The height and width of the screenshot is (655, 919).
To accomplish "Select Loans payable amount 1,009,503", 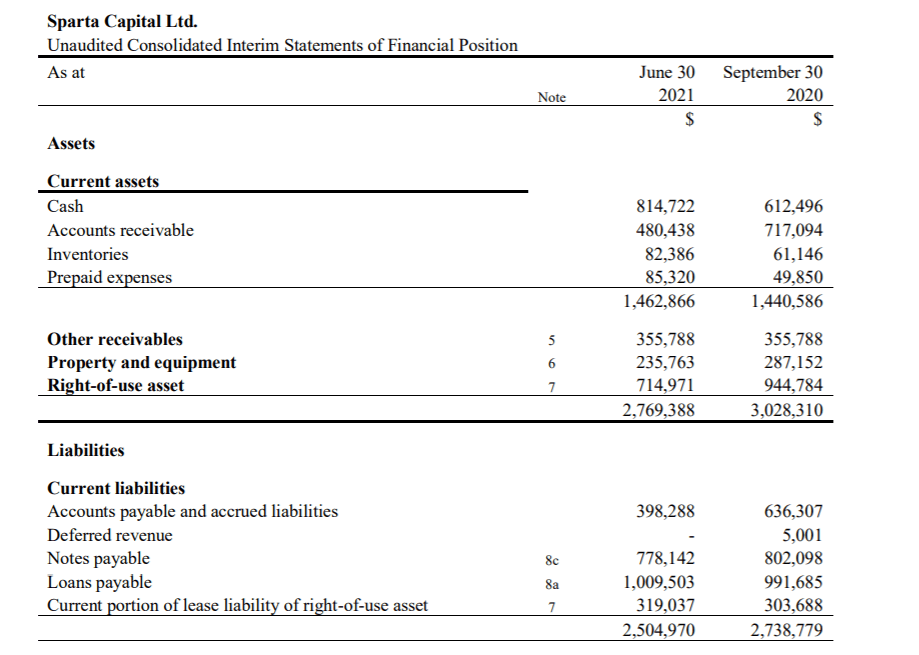I will click(659, 582).
